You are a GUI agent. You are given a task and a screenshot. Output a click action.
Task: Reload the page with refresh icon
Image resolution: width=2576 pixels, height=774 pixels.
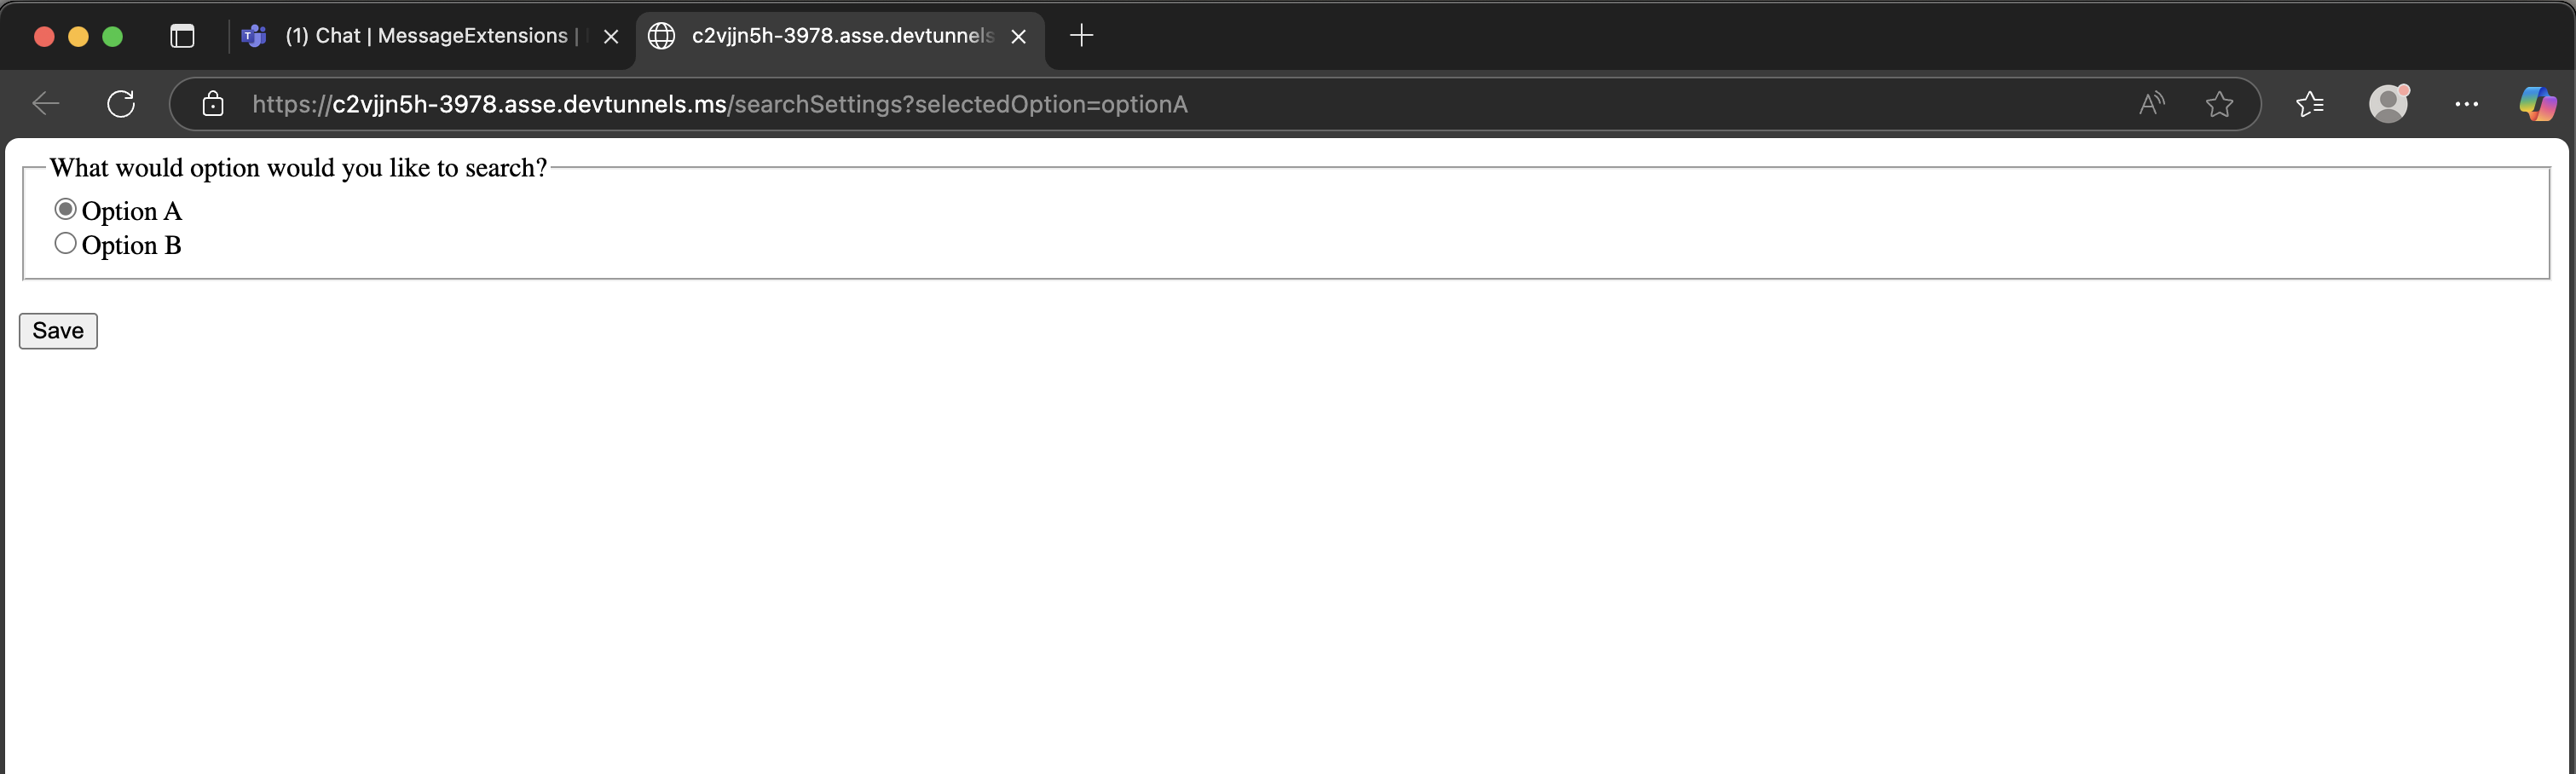click(x=121, y=104)
